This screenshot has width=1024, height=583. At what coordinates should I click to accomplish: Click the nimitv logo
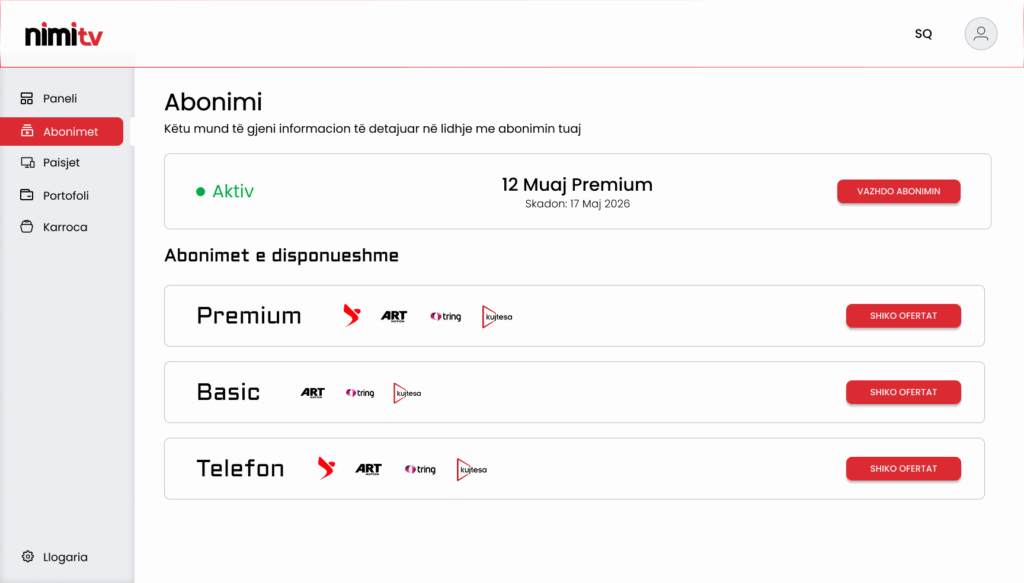point(63,35)
